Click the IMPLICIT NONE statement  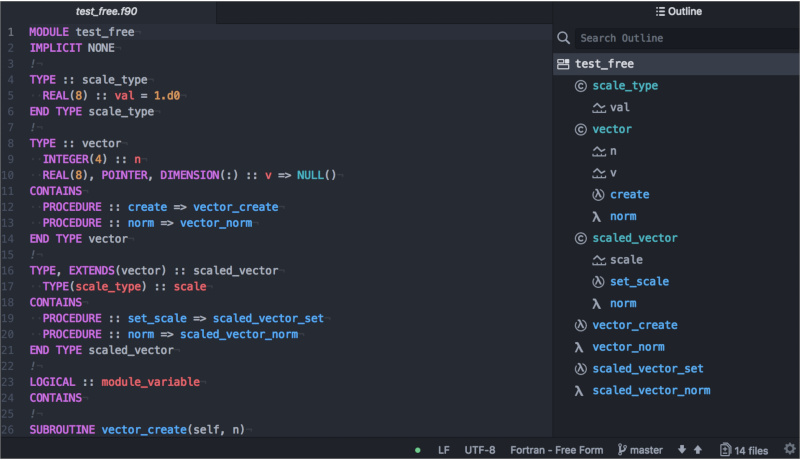72,48
